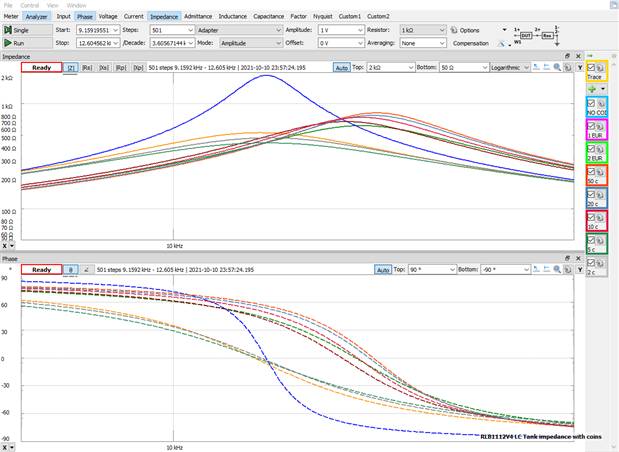Open the Resistor 1 kΩ dropdown
This screenshot has height=452, width=619.
pos(420,31)
